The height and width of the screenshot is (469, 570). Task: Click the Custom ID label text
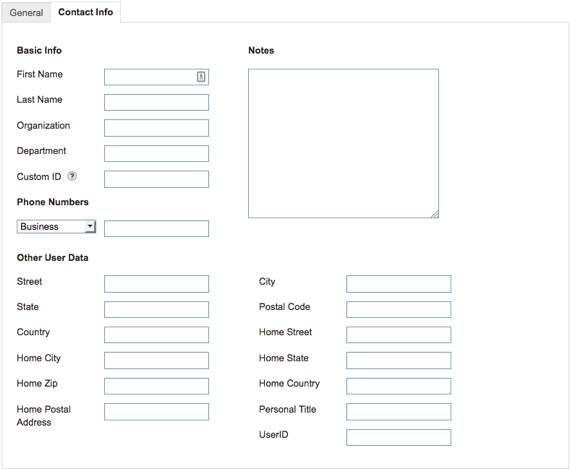pos(39,177)
